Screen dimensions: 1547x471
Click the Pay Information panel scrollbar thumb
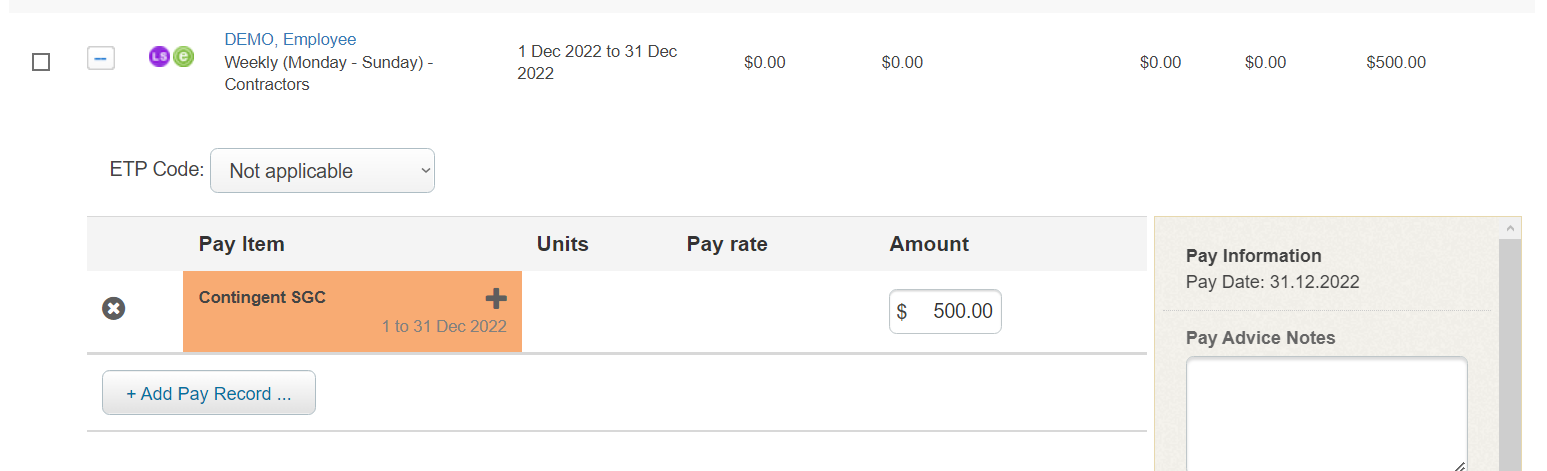1510,355
